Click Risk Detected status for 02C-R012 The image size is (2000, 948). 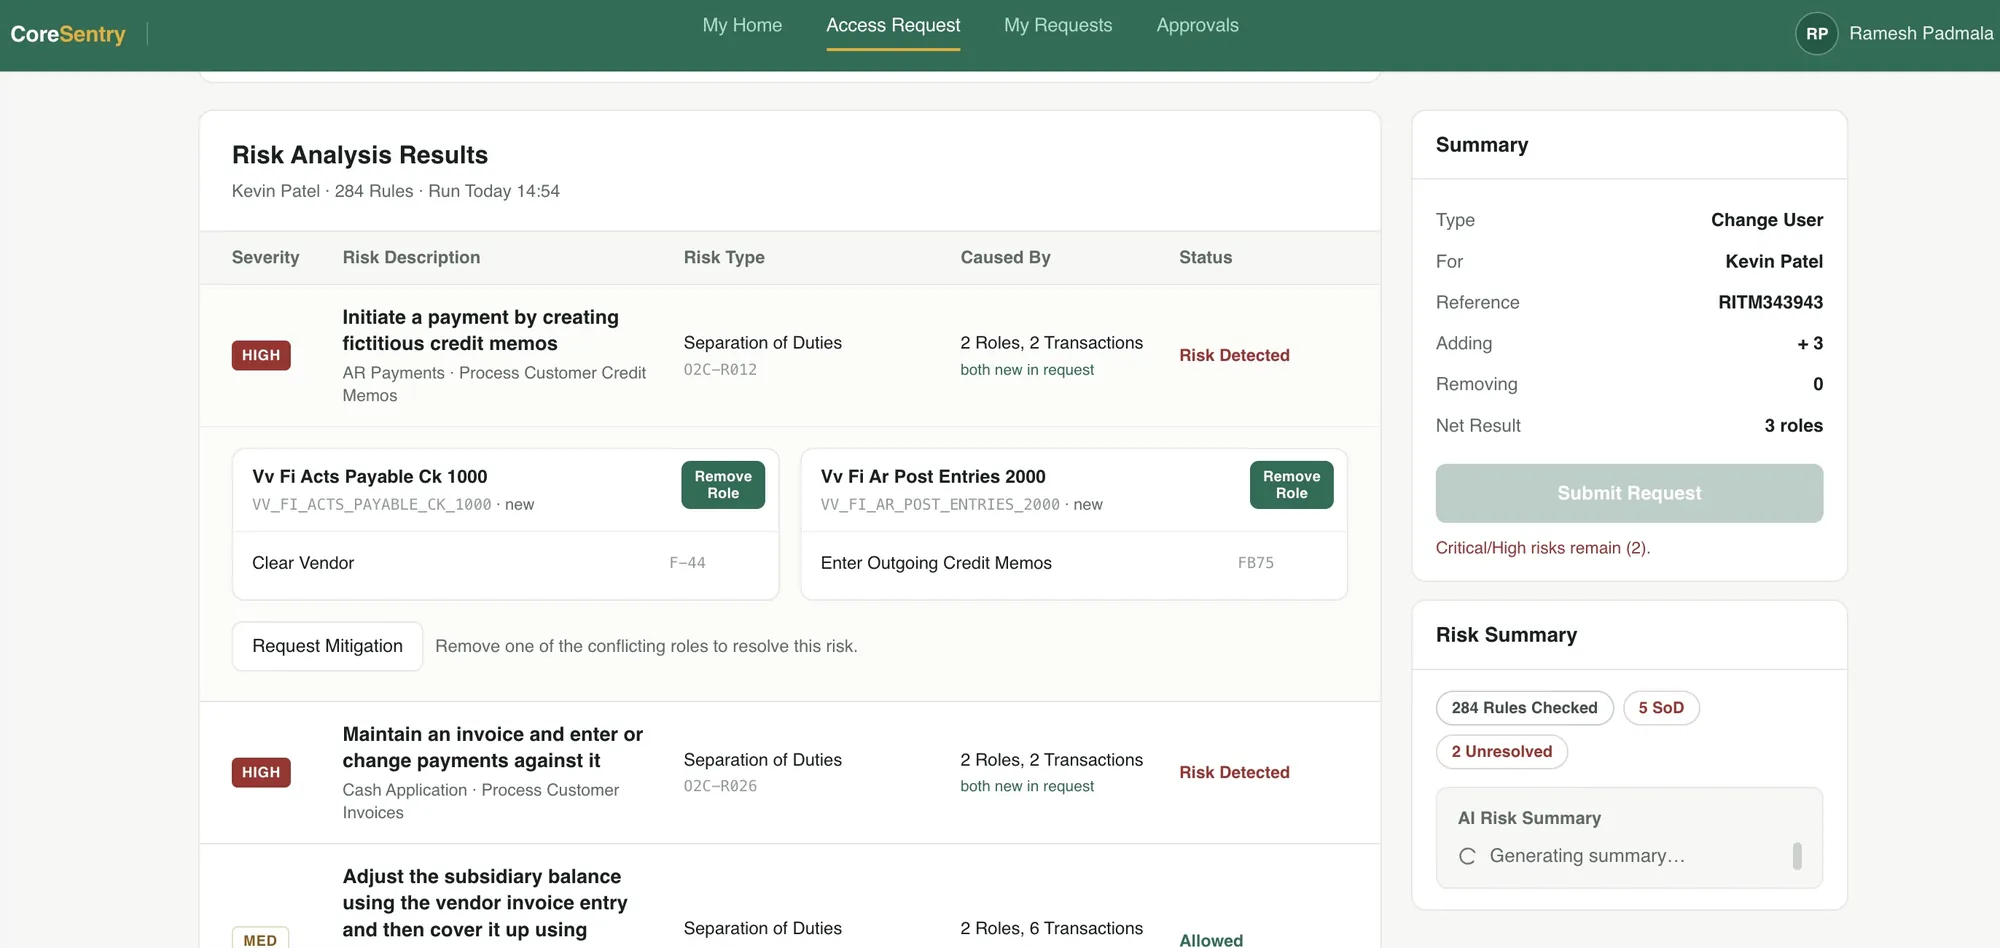pyautogui.click(x=1234, y=355)
